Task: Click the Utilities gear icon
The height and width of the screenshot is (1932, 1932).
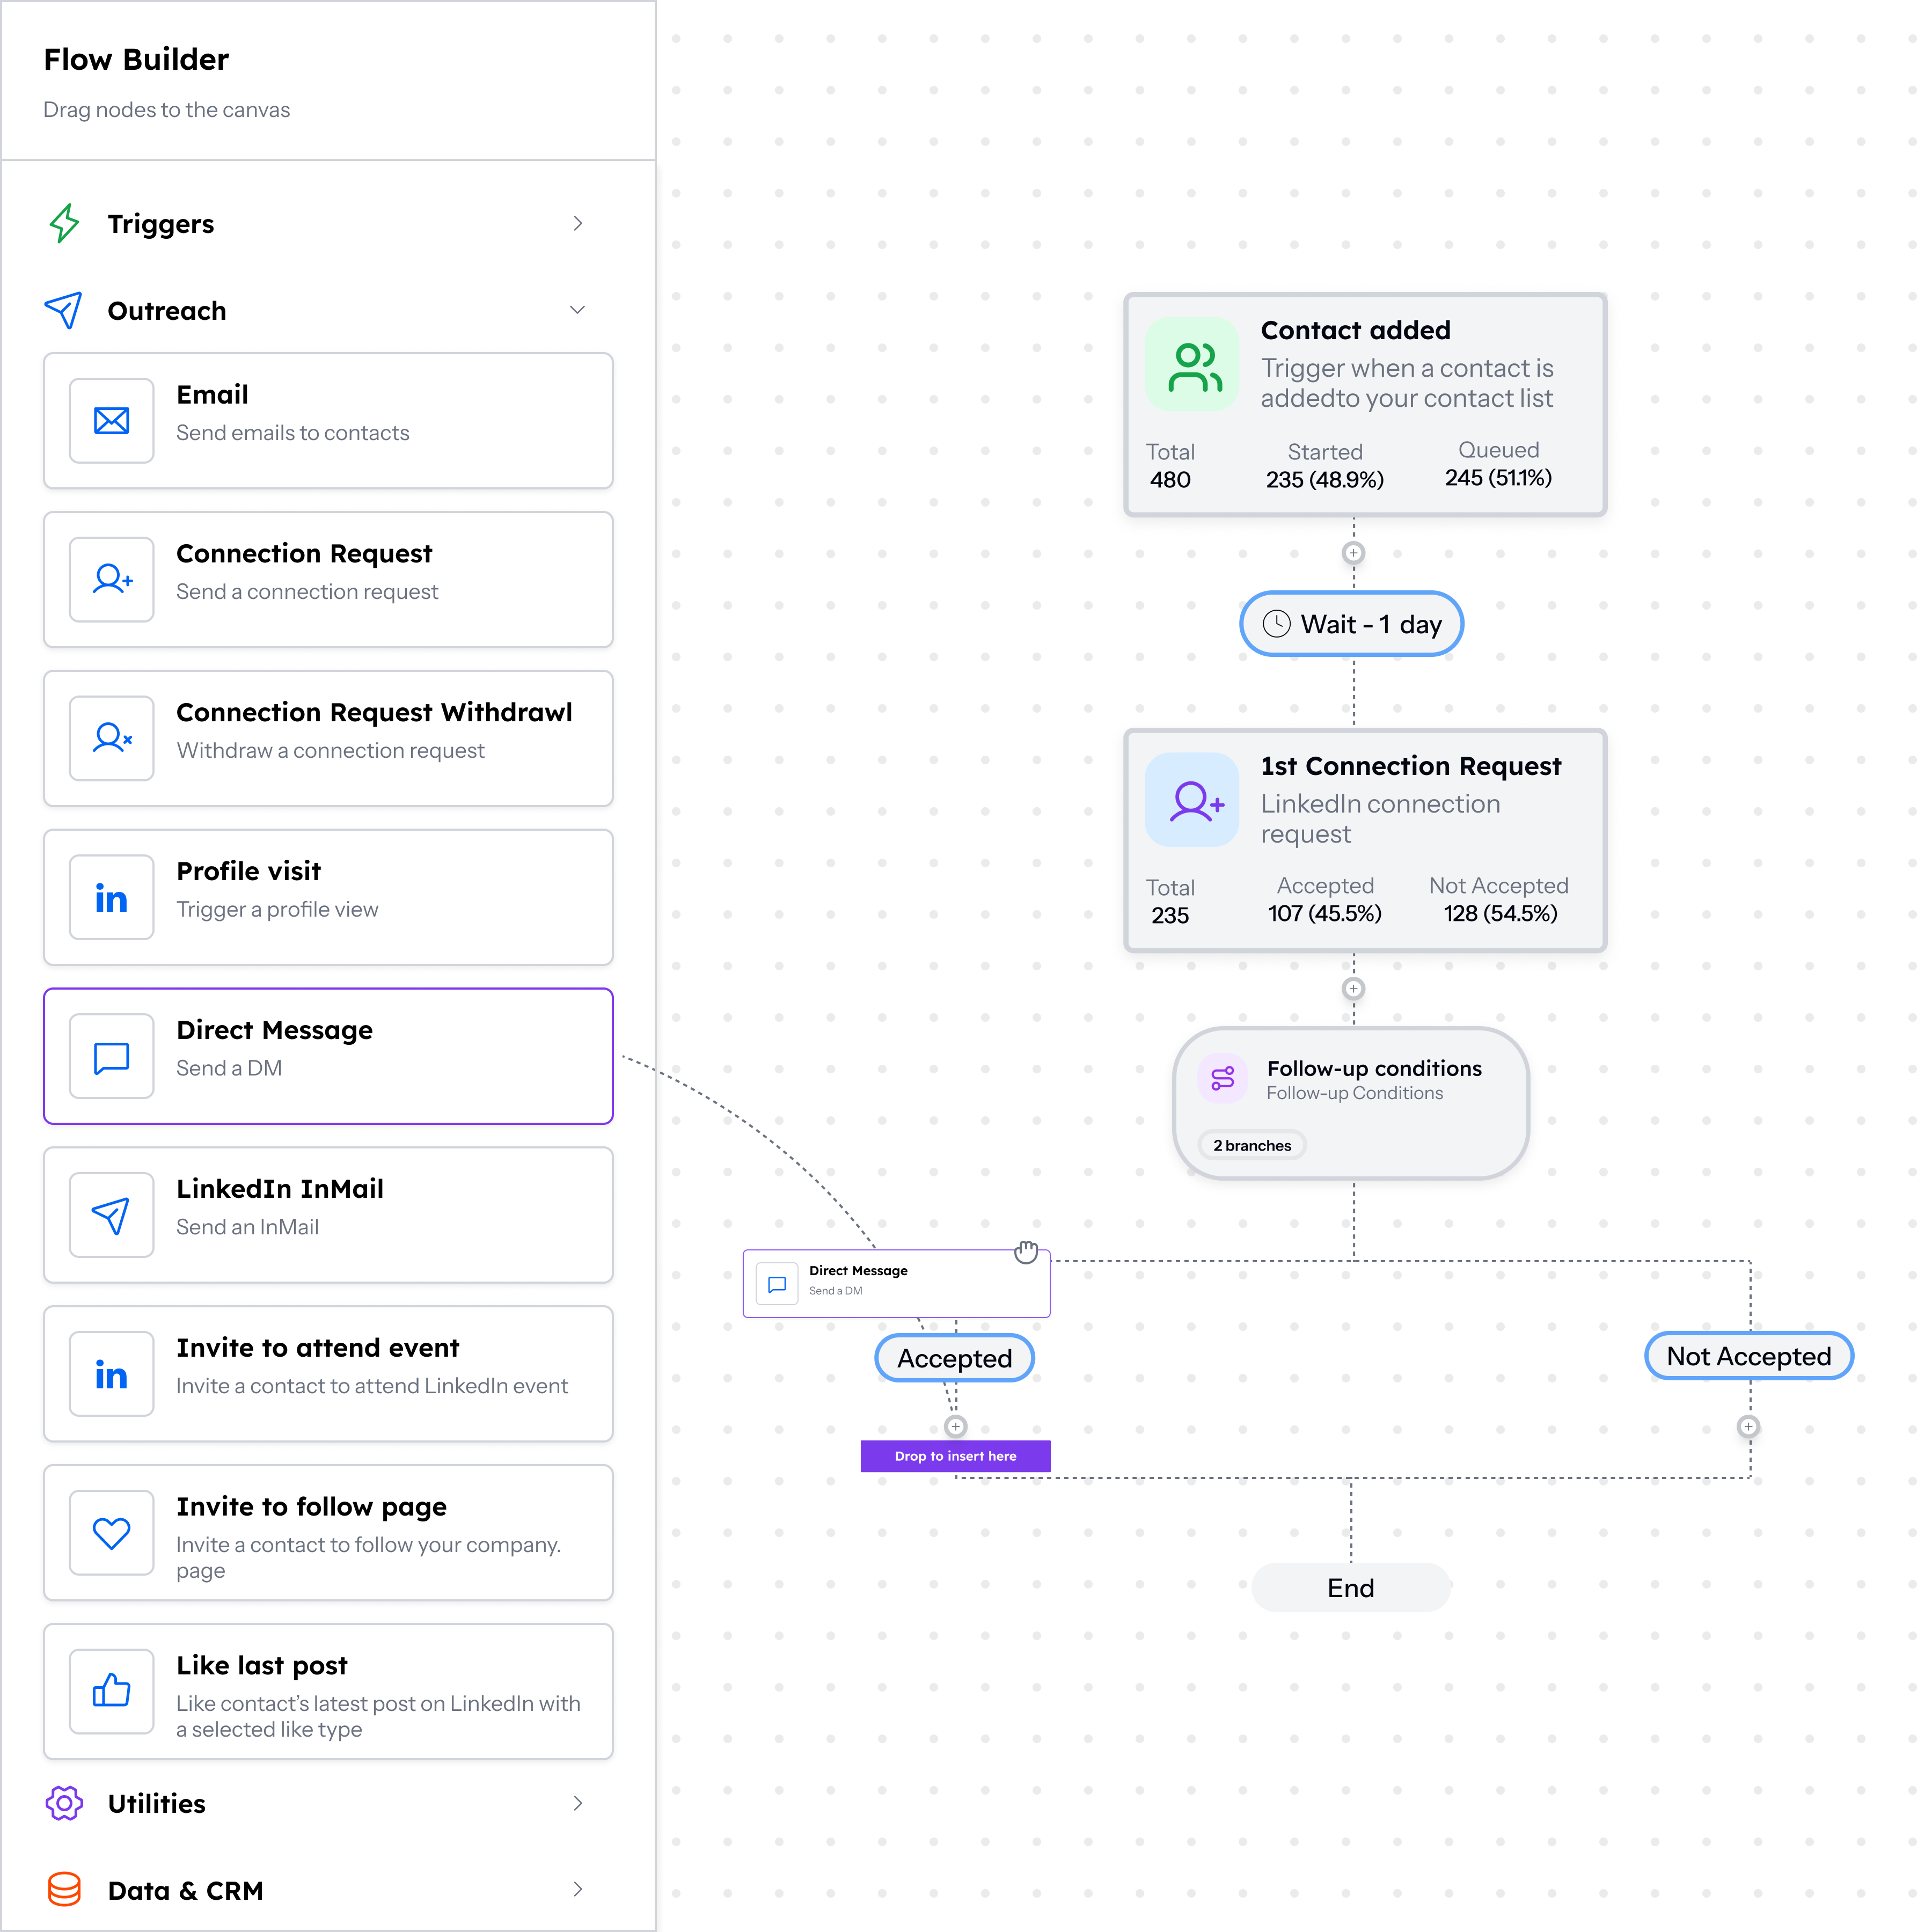Action: tap(64, 1803)
